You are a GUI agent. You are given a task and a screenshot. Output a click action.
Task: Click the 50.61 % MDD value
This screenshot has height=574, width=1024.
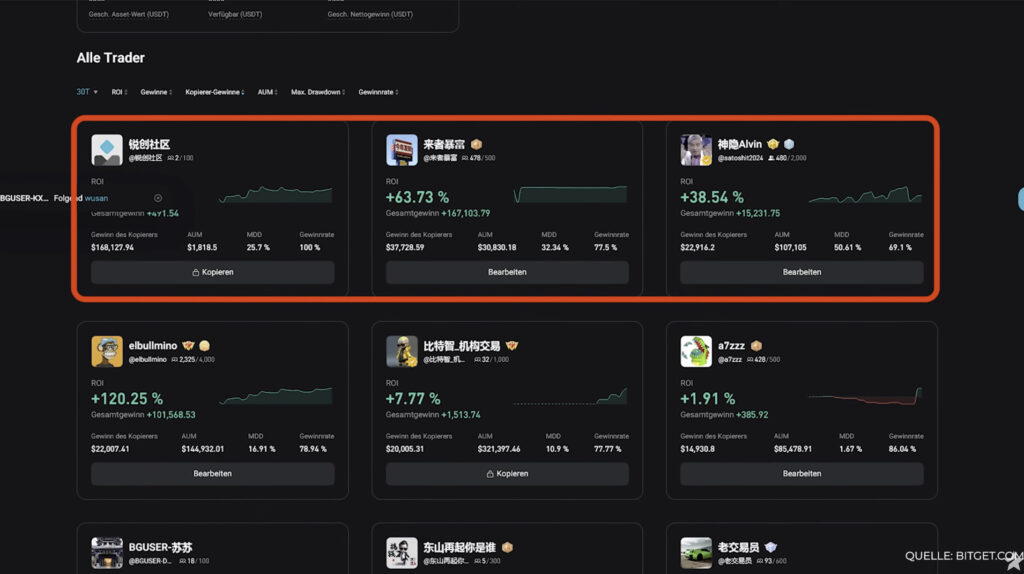pyautogui.click(x=847, y=247)
